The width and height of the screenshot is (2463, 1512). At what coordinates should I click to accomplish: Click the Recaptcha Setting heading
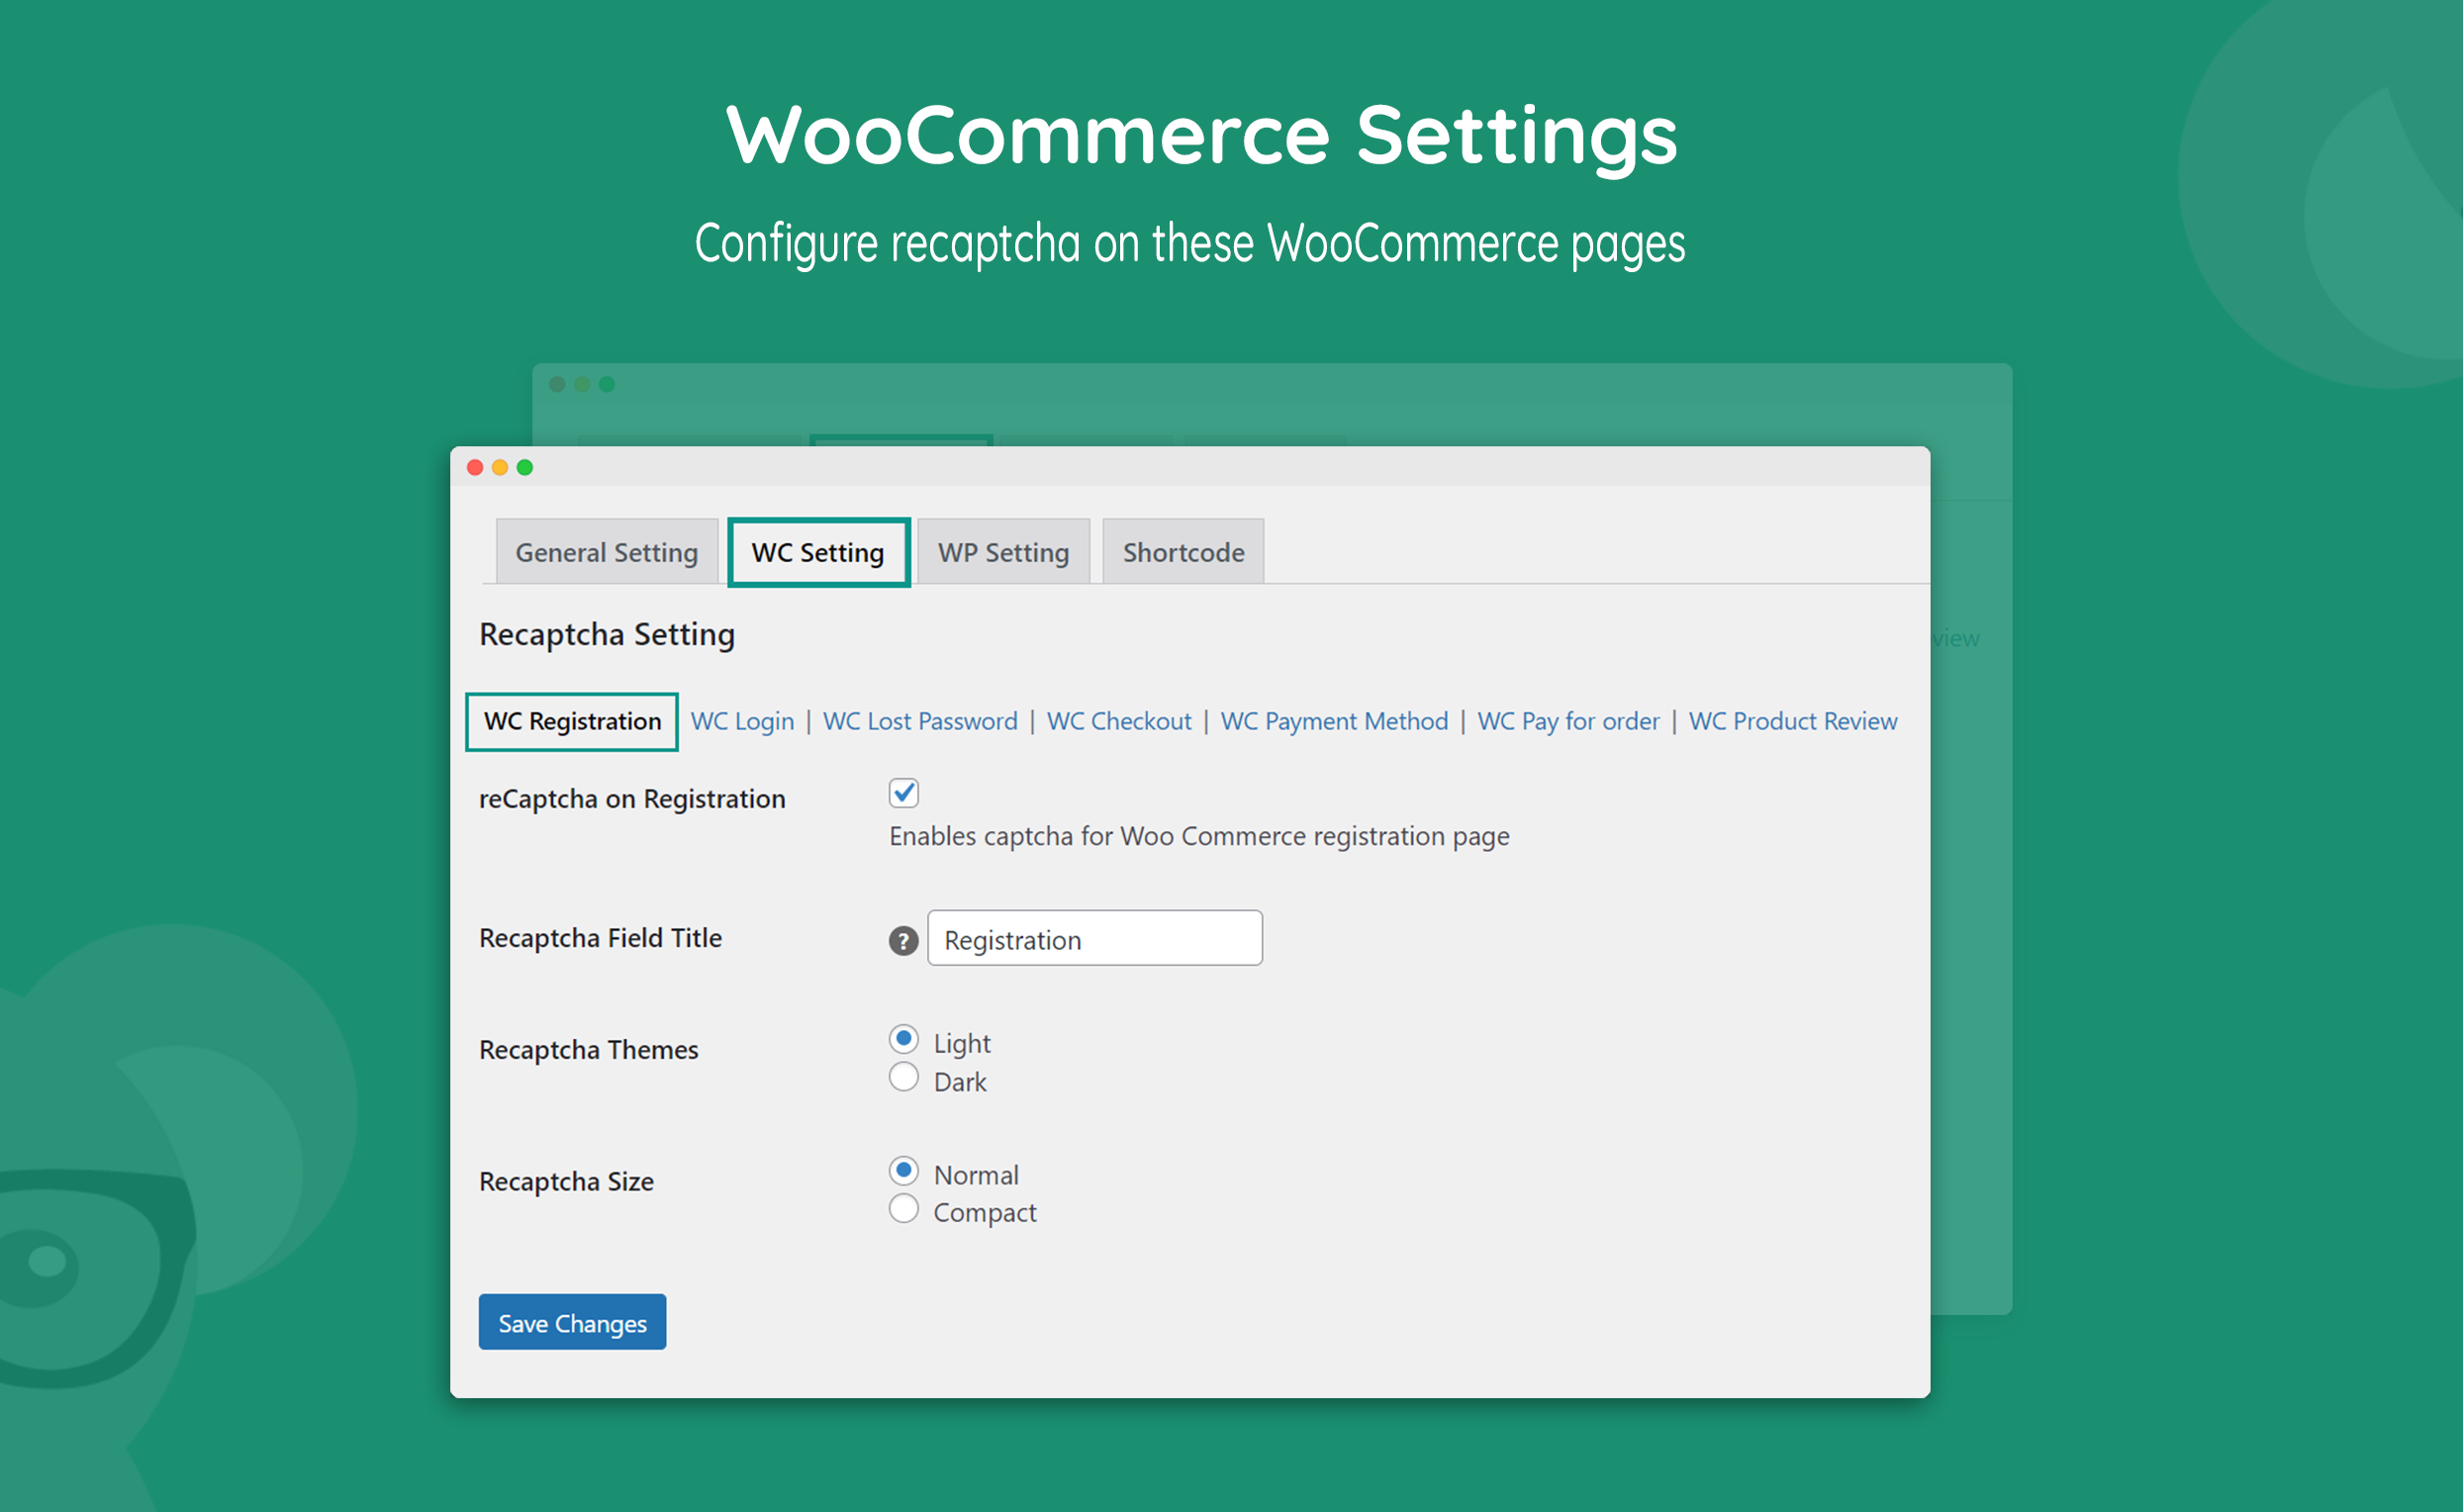(x=607, y=634)
